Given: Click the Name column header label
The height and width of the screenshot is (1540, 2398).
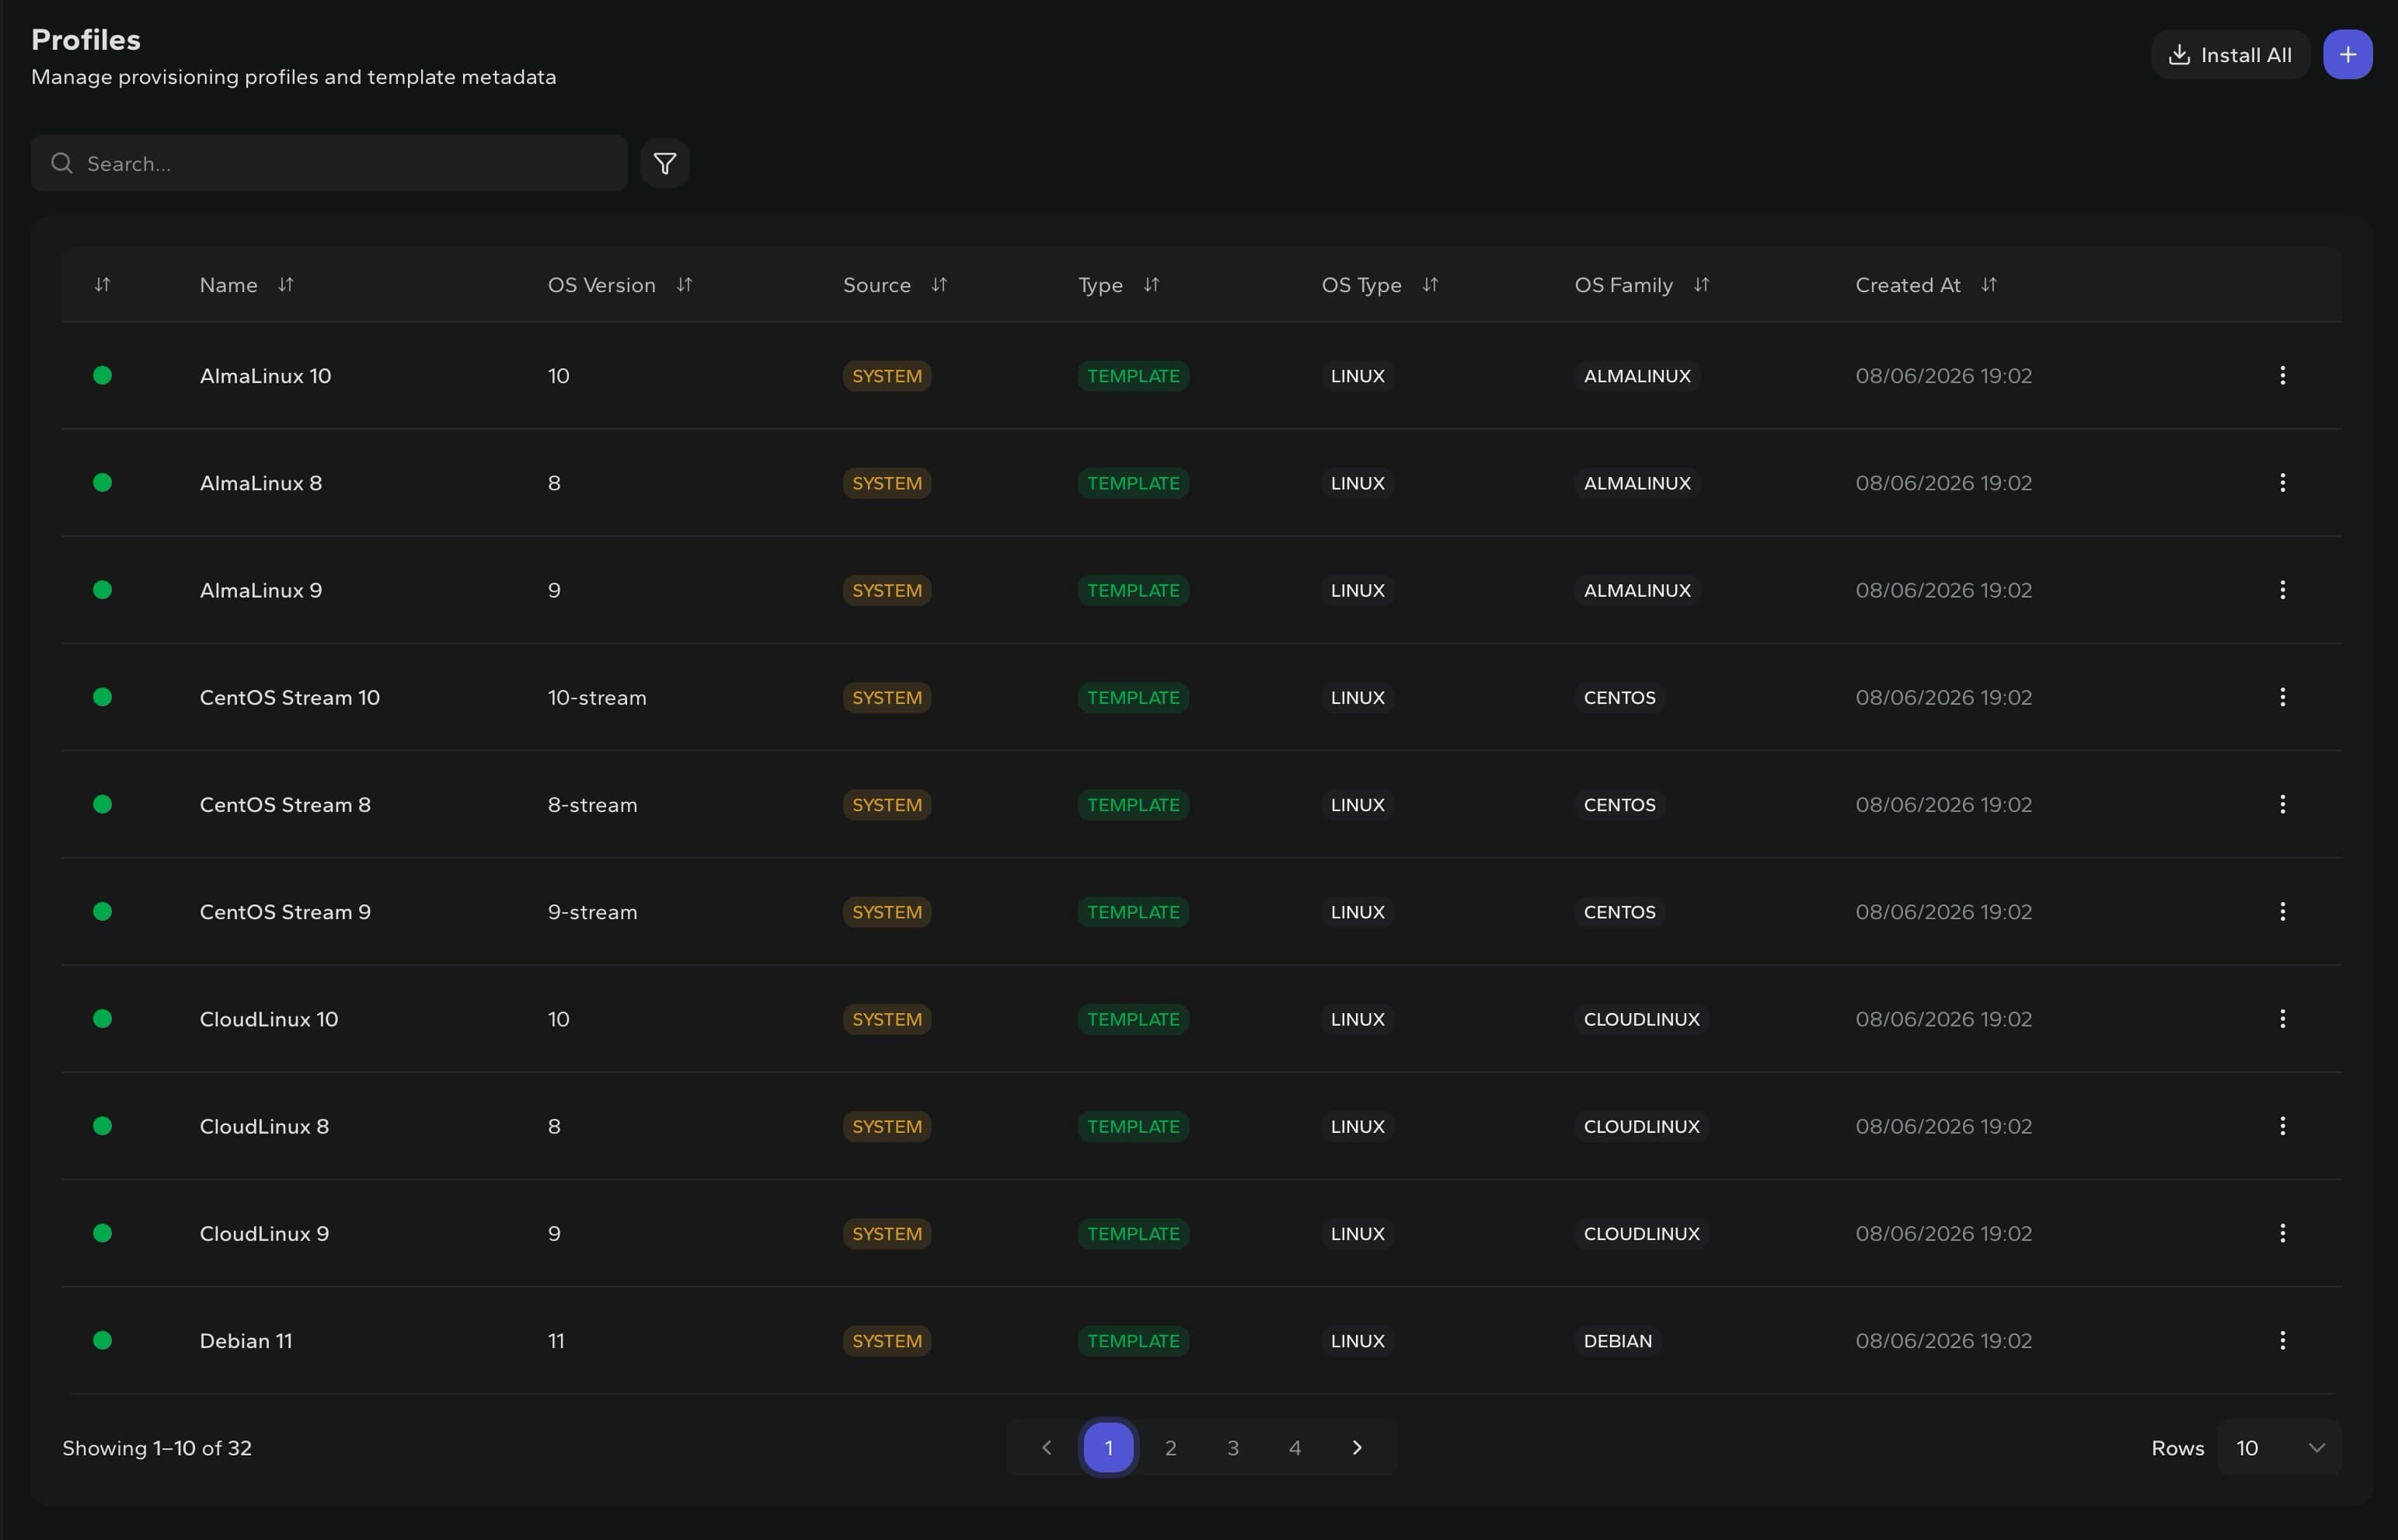Looking at the screenshot, I should click(x=228, y=285).
